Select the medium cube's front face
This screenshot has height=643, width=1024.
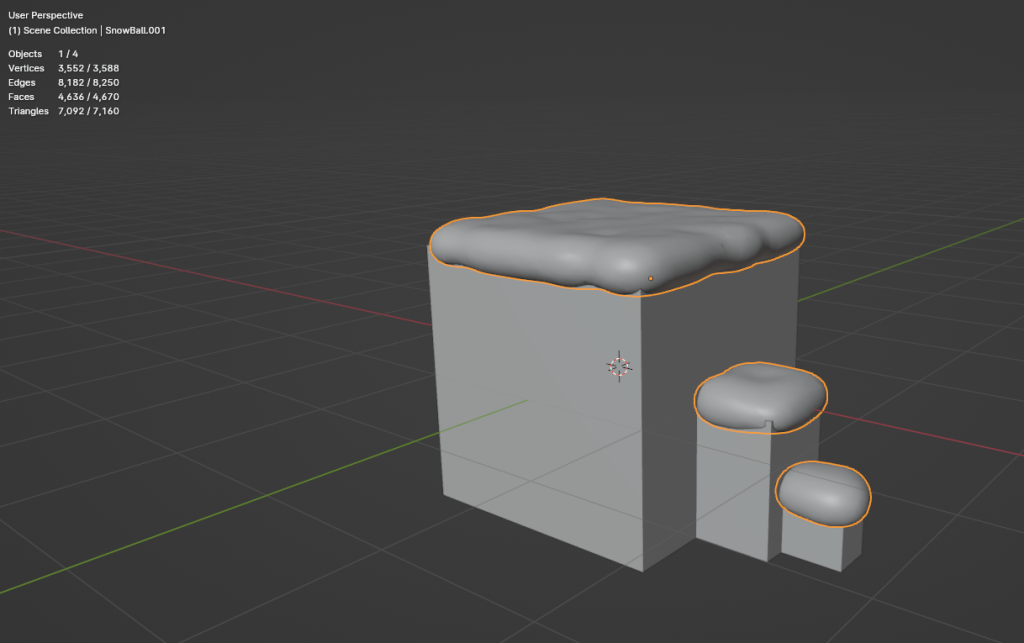tap(730, 490)
